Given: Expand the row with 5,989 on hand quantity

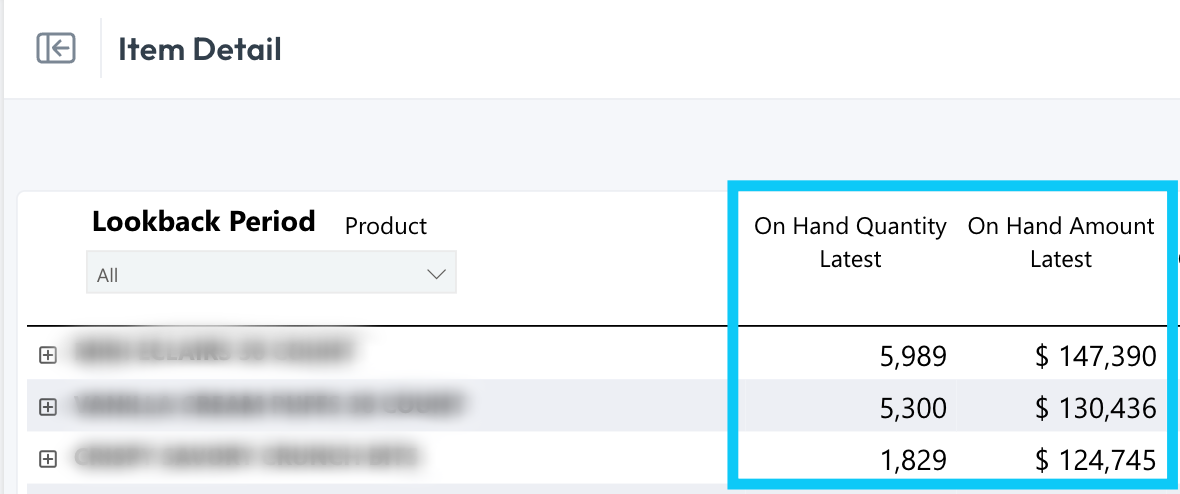Looking at the screenshot, I should [x=48, y=355].
